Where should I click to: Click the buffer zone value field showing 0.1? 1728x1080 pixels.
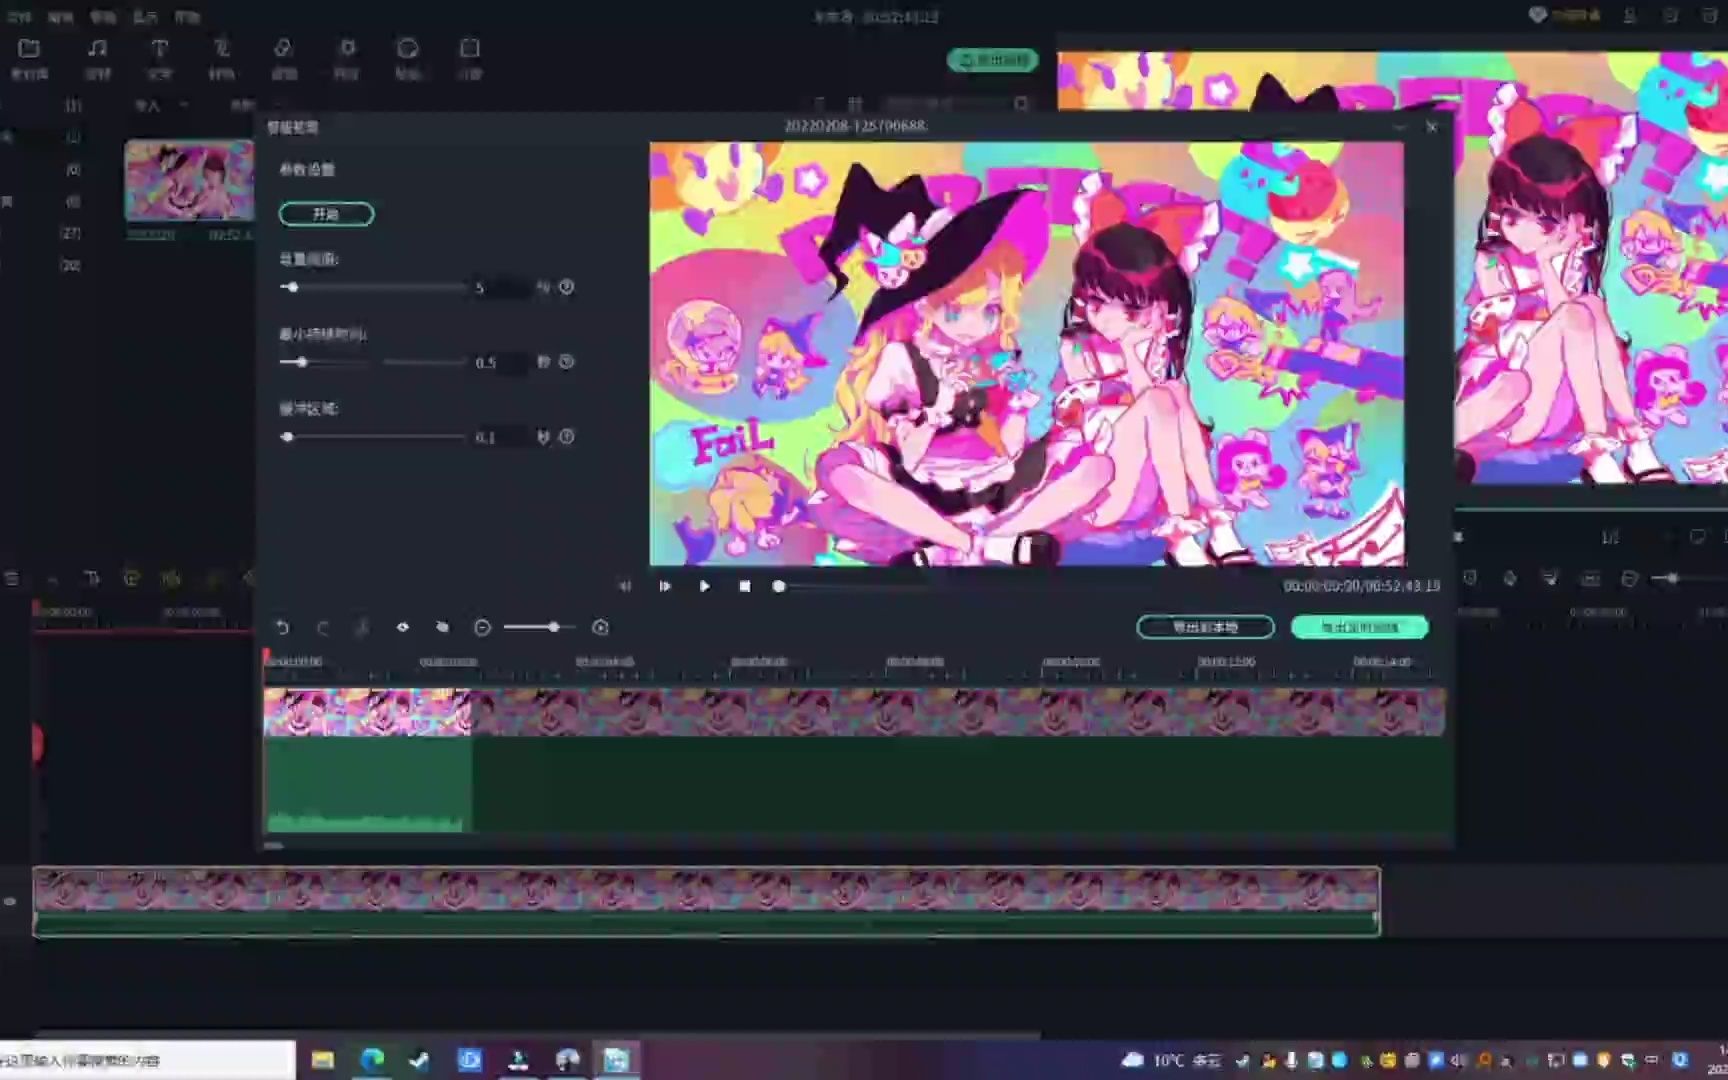501,437
